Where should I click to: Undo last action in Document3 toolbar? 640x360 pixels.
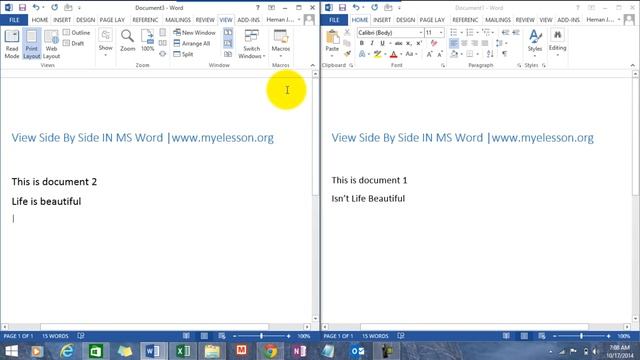36,7
